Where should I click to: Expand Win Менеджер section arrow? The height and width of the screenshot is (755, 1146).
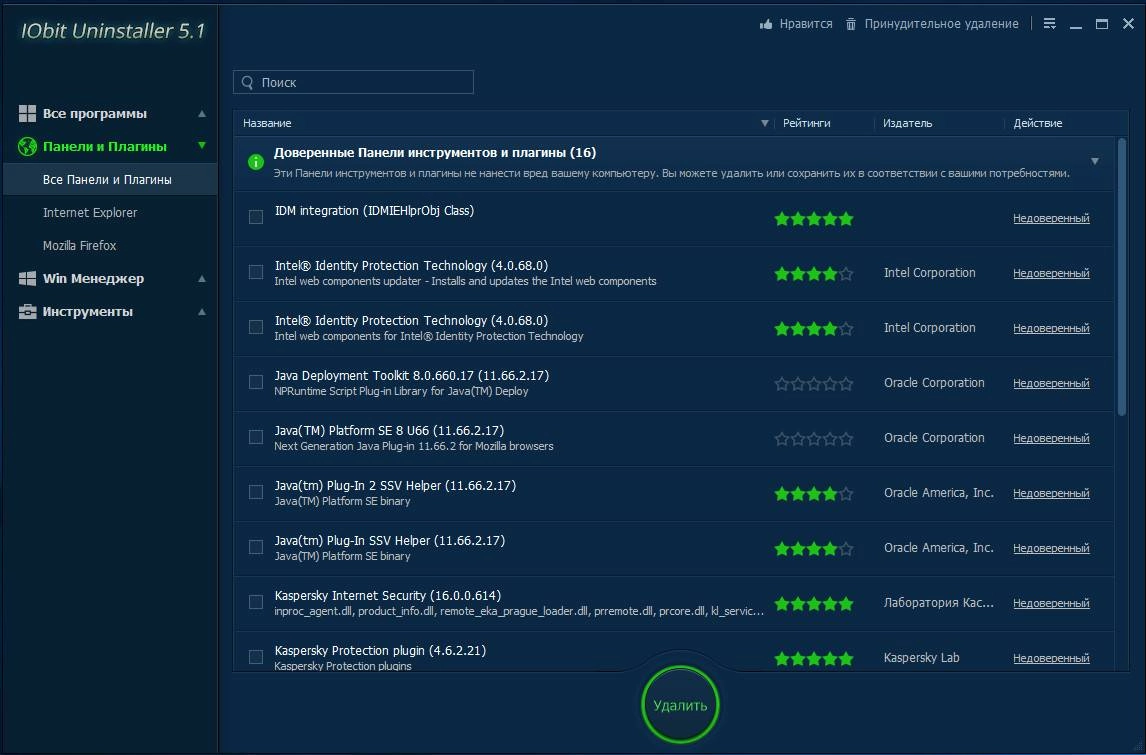point(202,278)
